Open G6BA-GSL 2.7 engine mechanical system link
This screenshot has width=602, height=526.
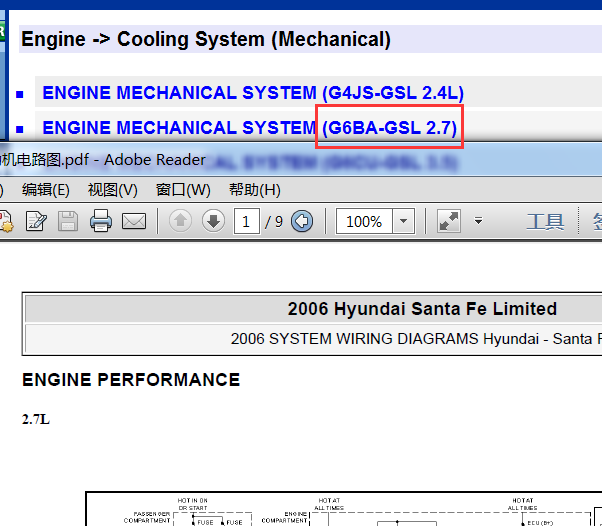(250, 127)
